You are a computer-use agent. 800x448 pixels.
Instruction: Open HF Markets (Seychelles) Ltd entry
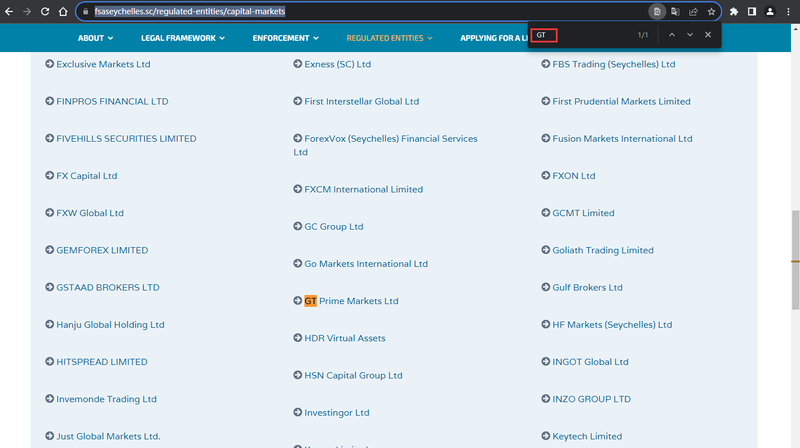pyautogui.click(x=612, y=325)
